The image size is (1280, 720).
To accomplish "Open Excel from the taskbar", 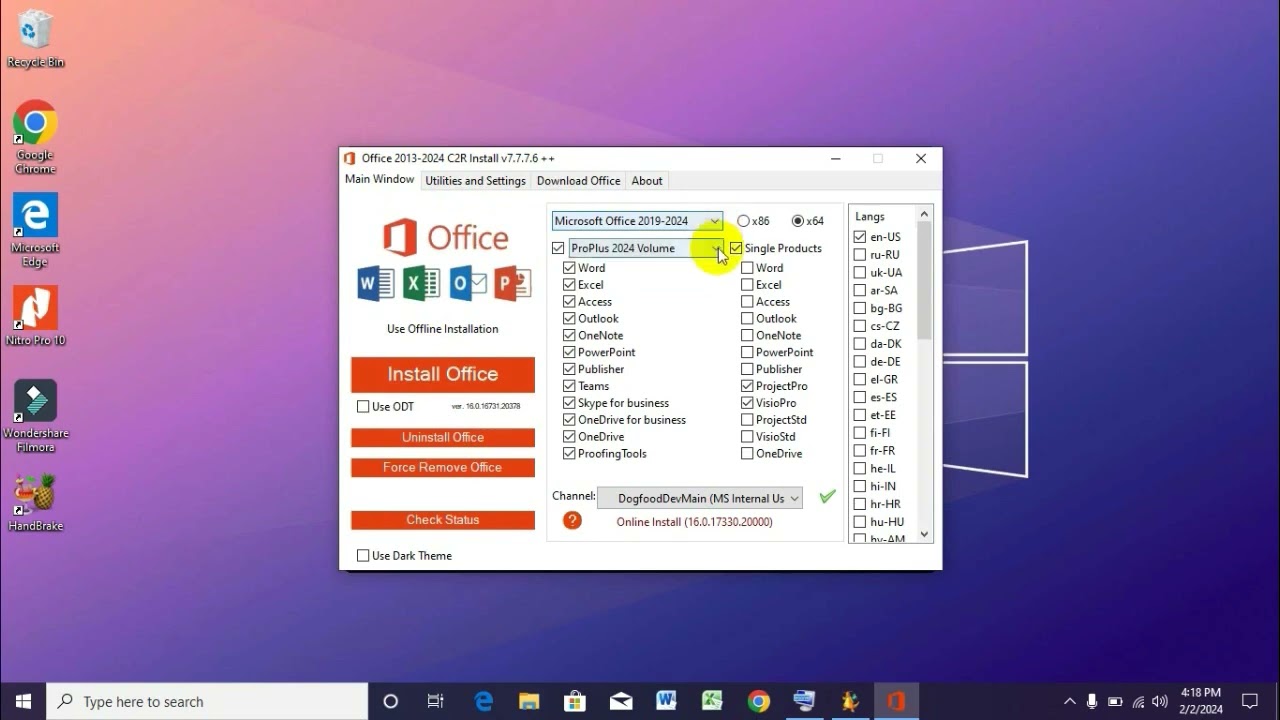I will pyautogui.click(x=713, y=701).
